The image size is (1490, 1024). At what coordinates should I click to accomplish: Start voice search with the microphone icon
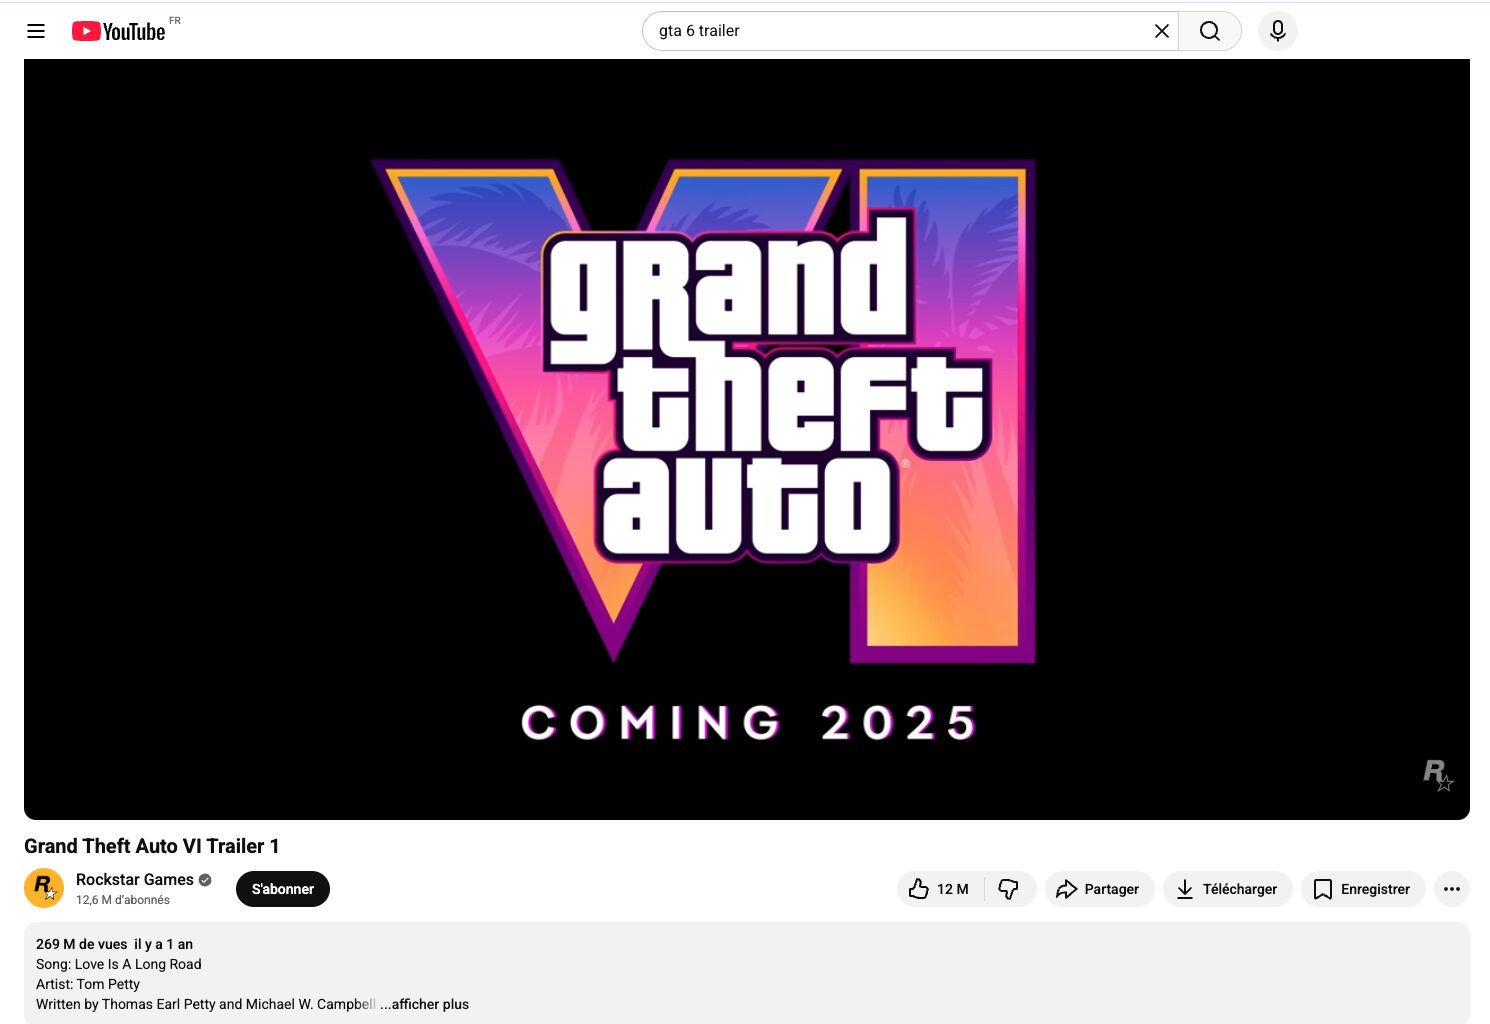coord(1277,31)
